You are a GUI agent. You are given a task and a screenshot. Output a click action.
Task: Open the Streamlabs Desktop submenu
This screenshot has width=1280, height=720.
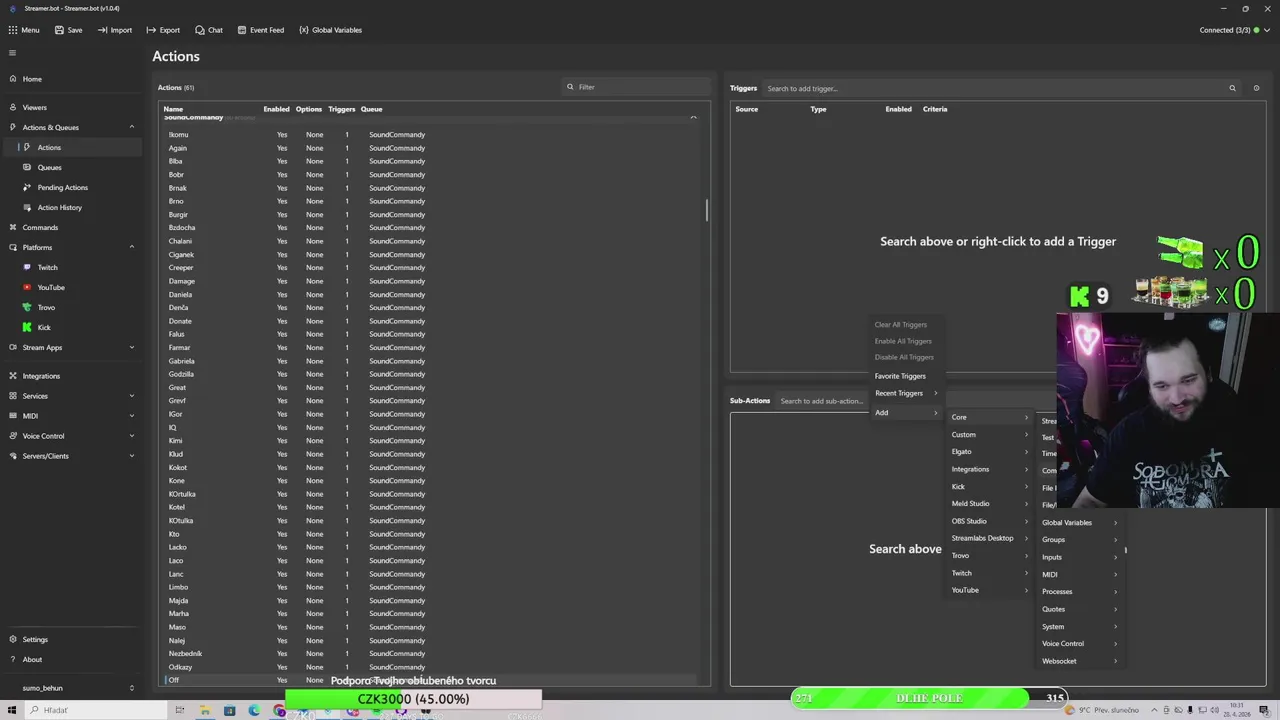pos(989,538)
